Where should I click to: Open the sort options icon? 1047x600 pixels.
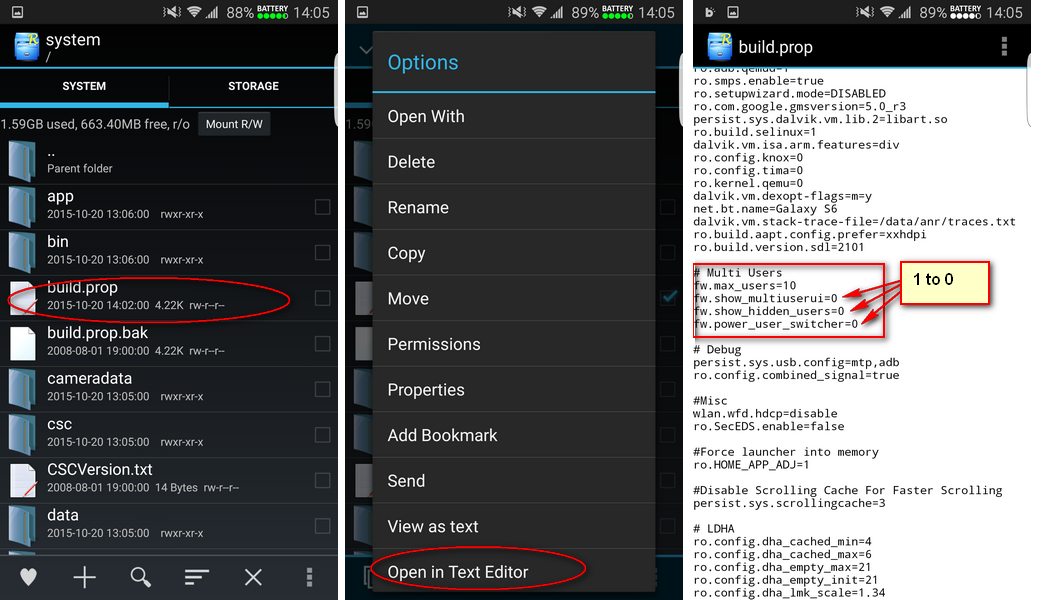coord(197,577)
